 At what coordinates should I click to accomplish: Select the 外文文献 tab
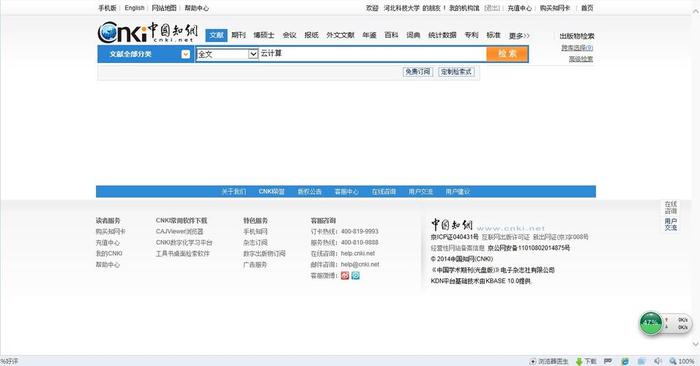340,35
